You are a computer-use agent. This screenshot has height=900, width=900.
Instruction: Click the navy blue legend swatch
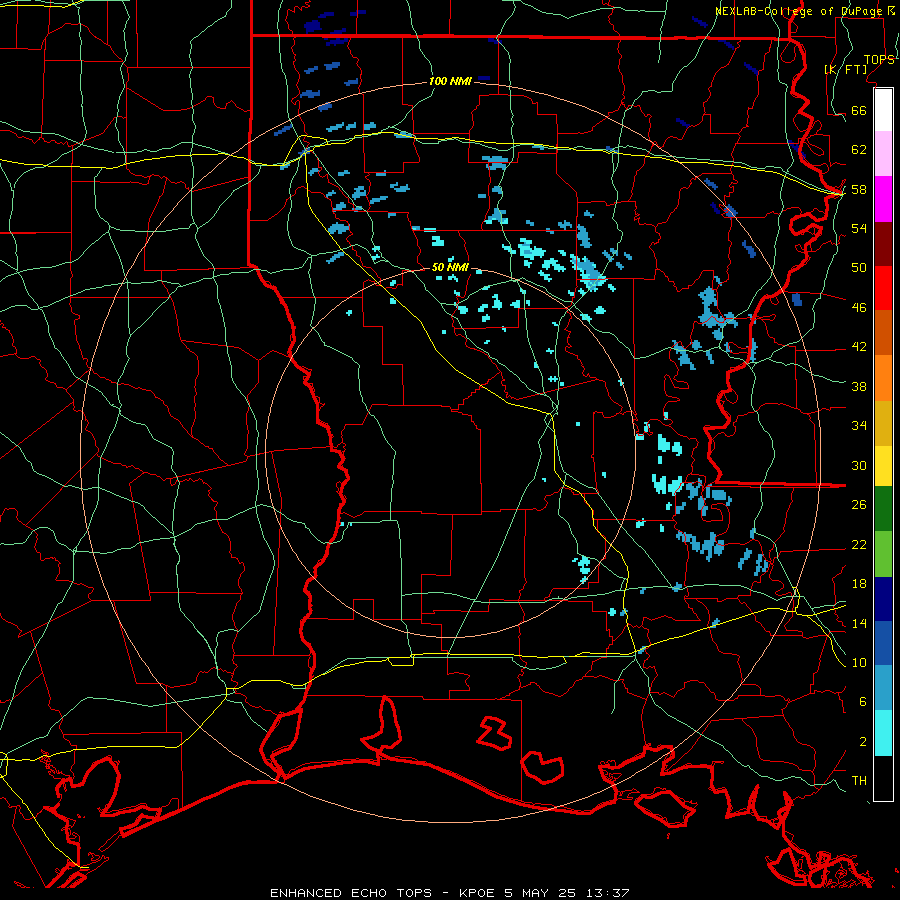(x=883, y=599)
